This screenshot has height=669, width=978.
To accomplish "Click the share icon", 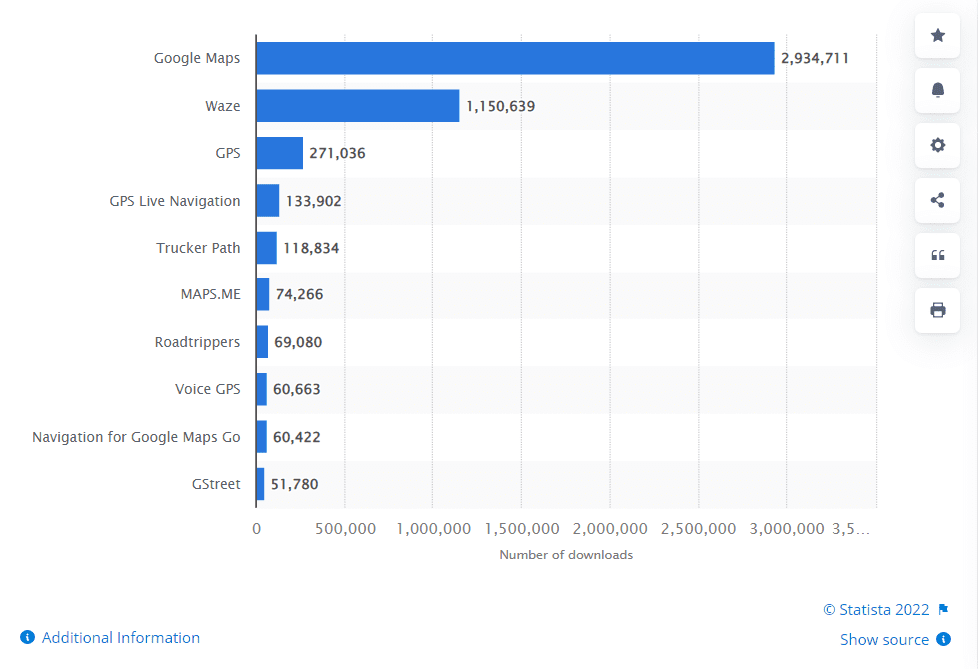I will (x=937, y=200).
